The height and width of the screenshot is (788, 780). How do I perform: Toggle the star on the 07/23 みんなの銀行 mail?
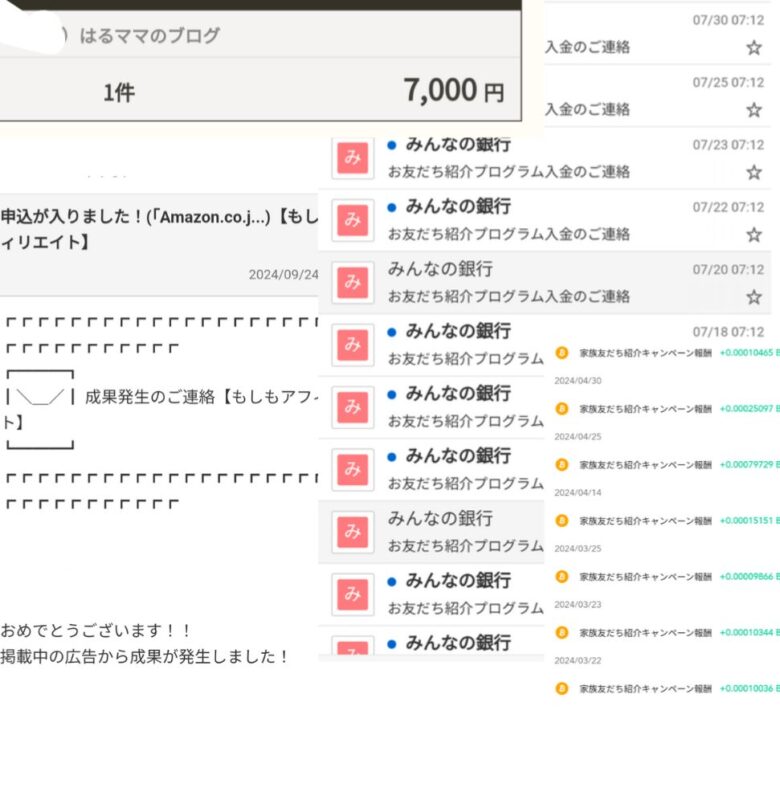pos(753,172)
